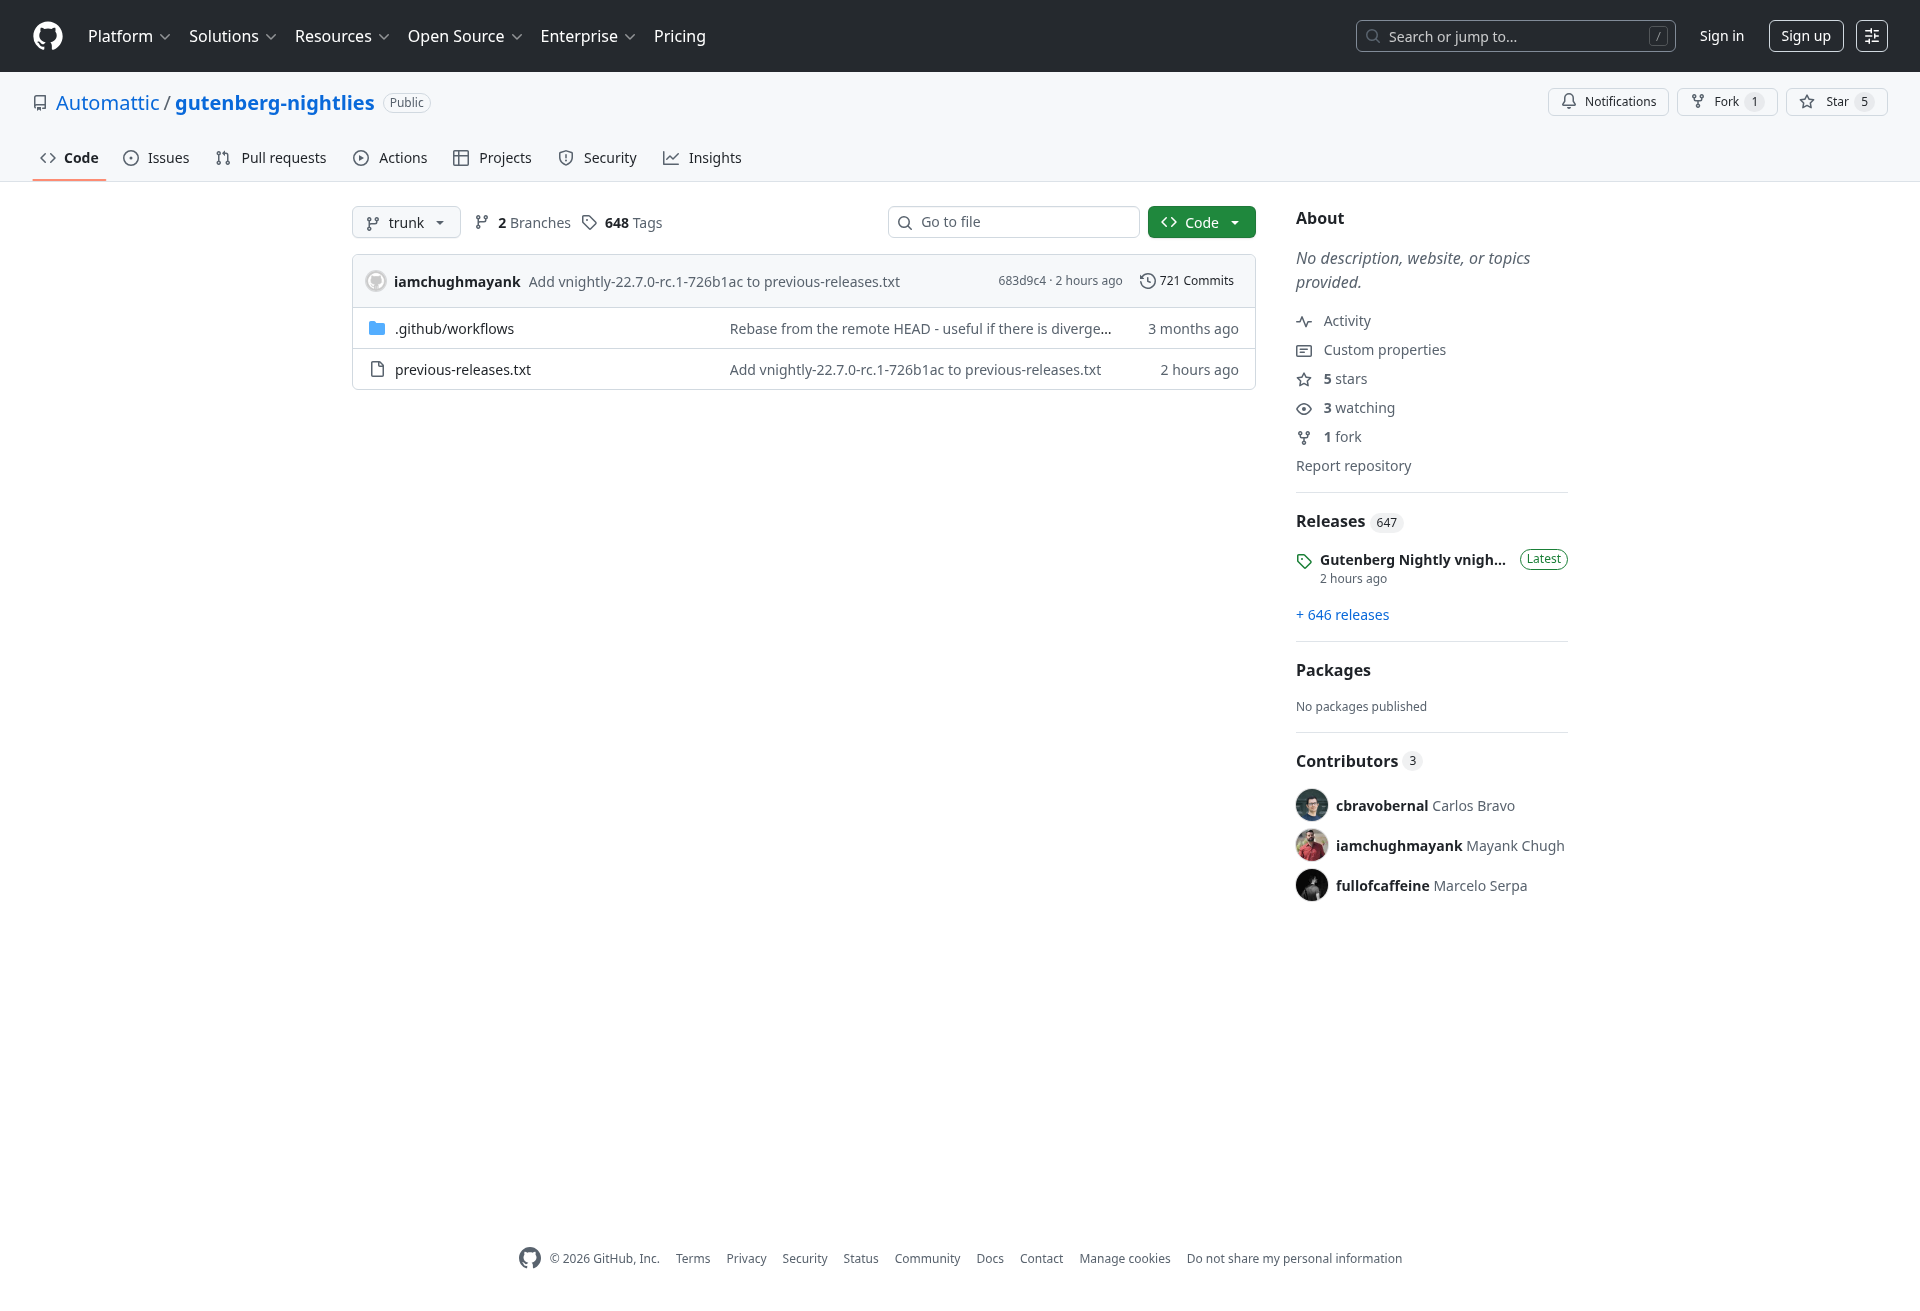Open the Enterprise dropdown
Viewport: 1920px width, 1311px height.
(588, 36)
